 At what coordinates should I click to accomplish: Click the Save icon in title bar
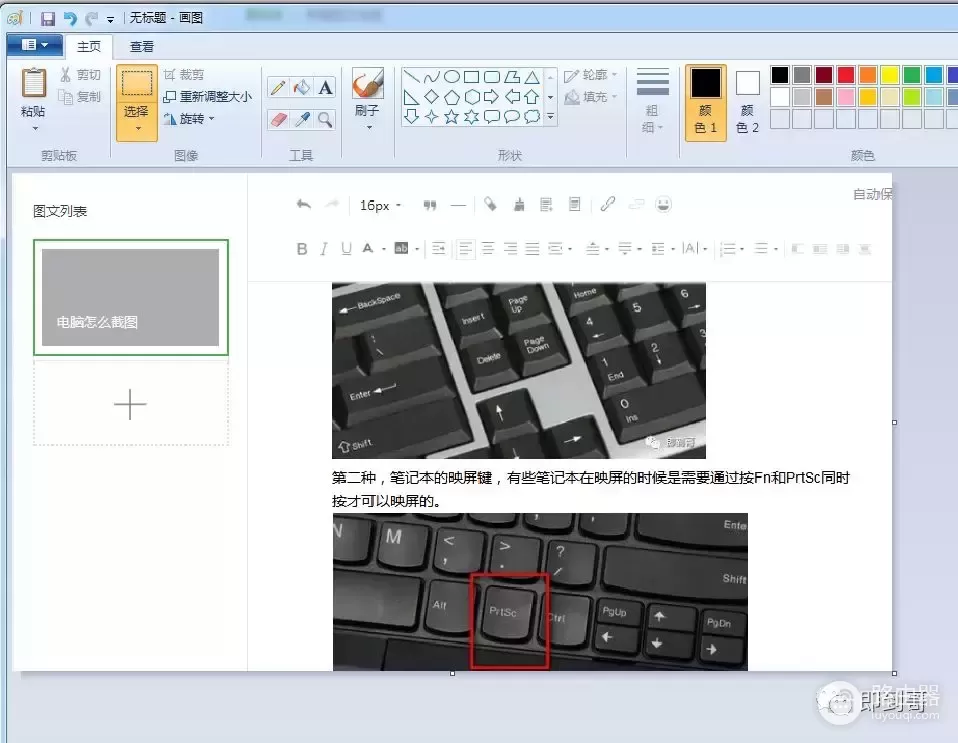pos(48,18)
